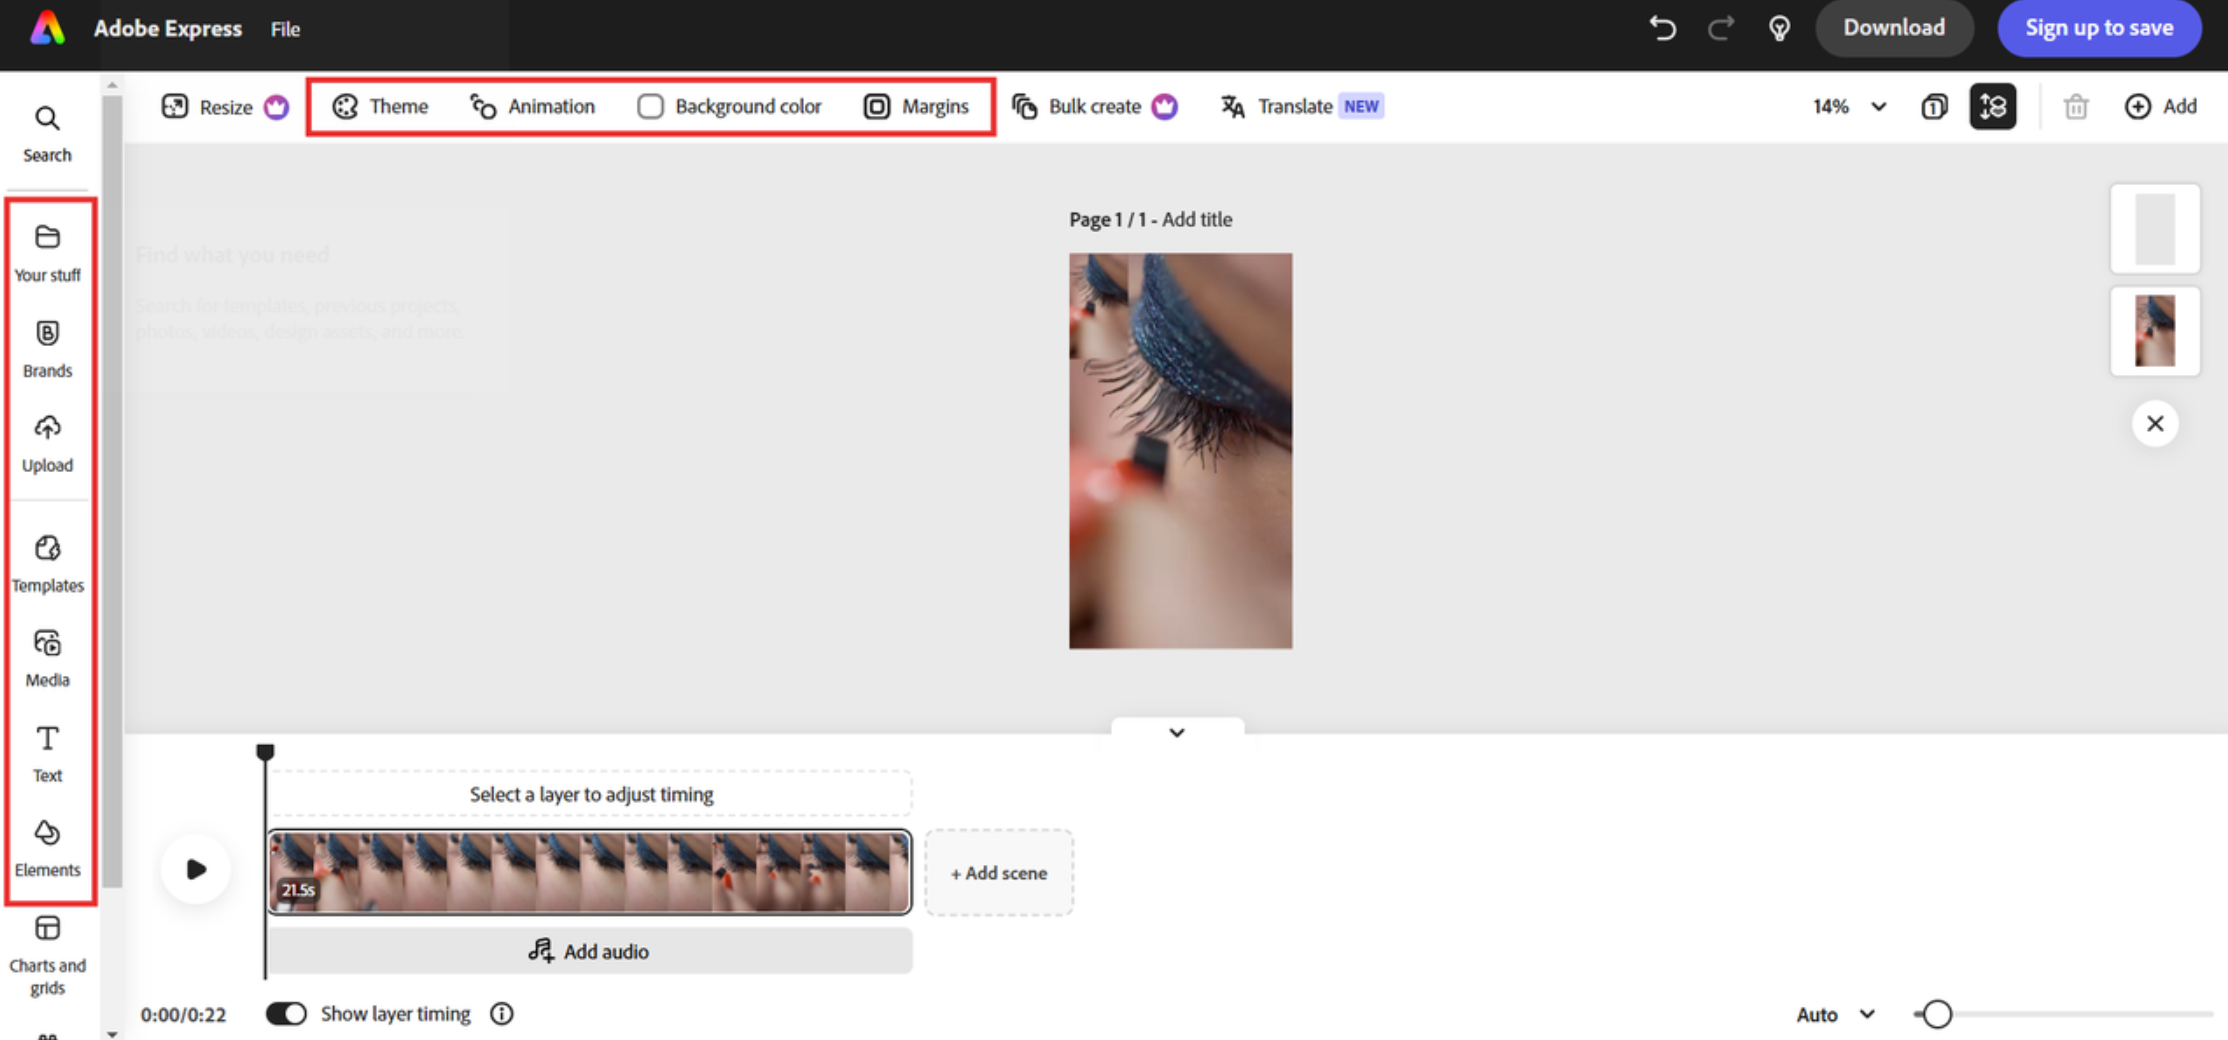Select the Text tool

click(47, 752)
